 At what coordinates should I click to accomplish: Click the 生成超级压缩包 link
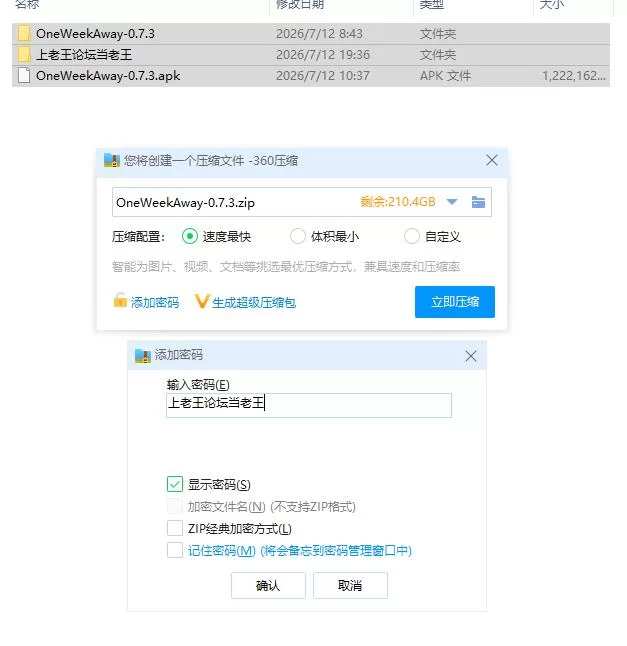(x=254, y=303)
